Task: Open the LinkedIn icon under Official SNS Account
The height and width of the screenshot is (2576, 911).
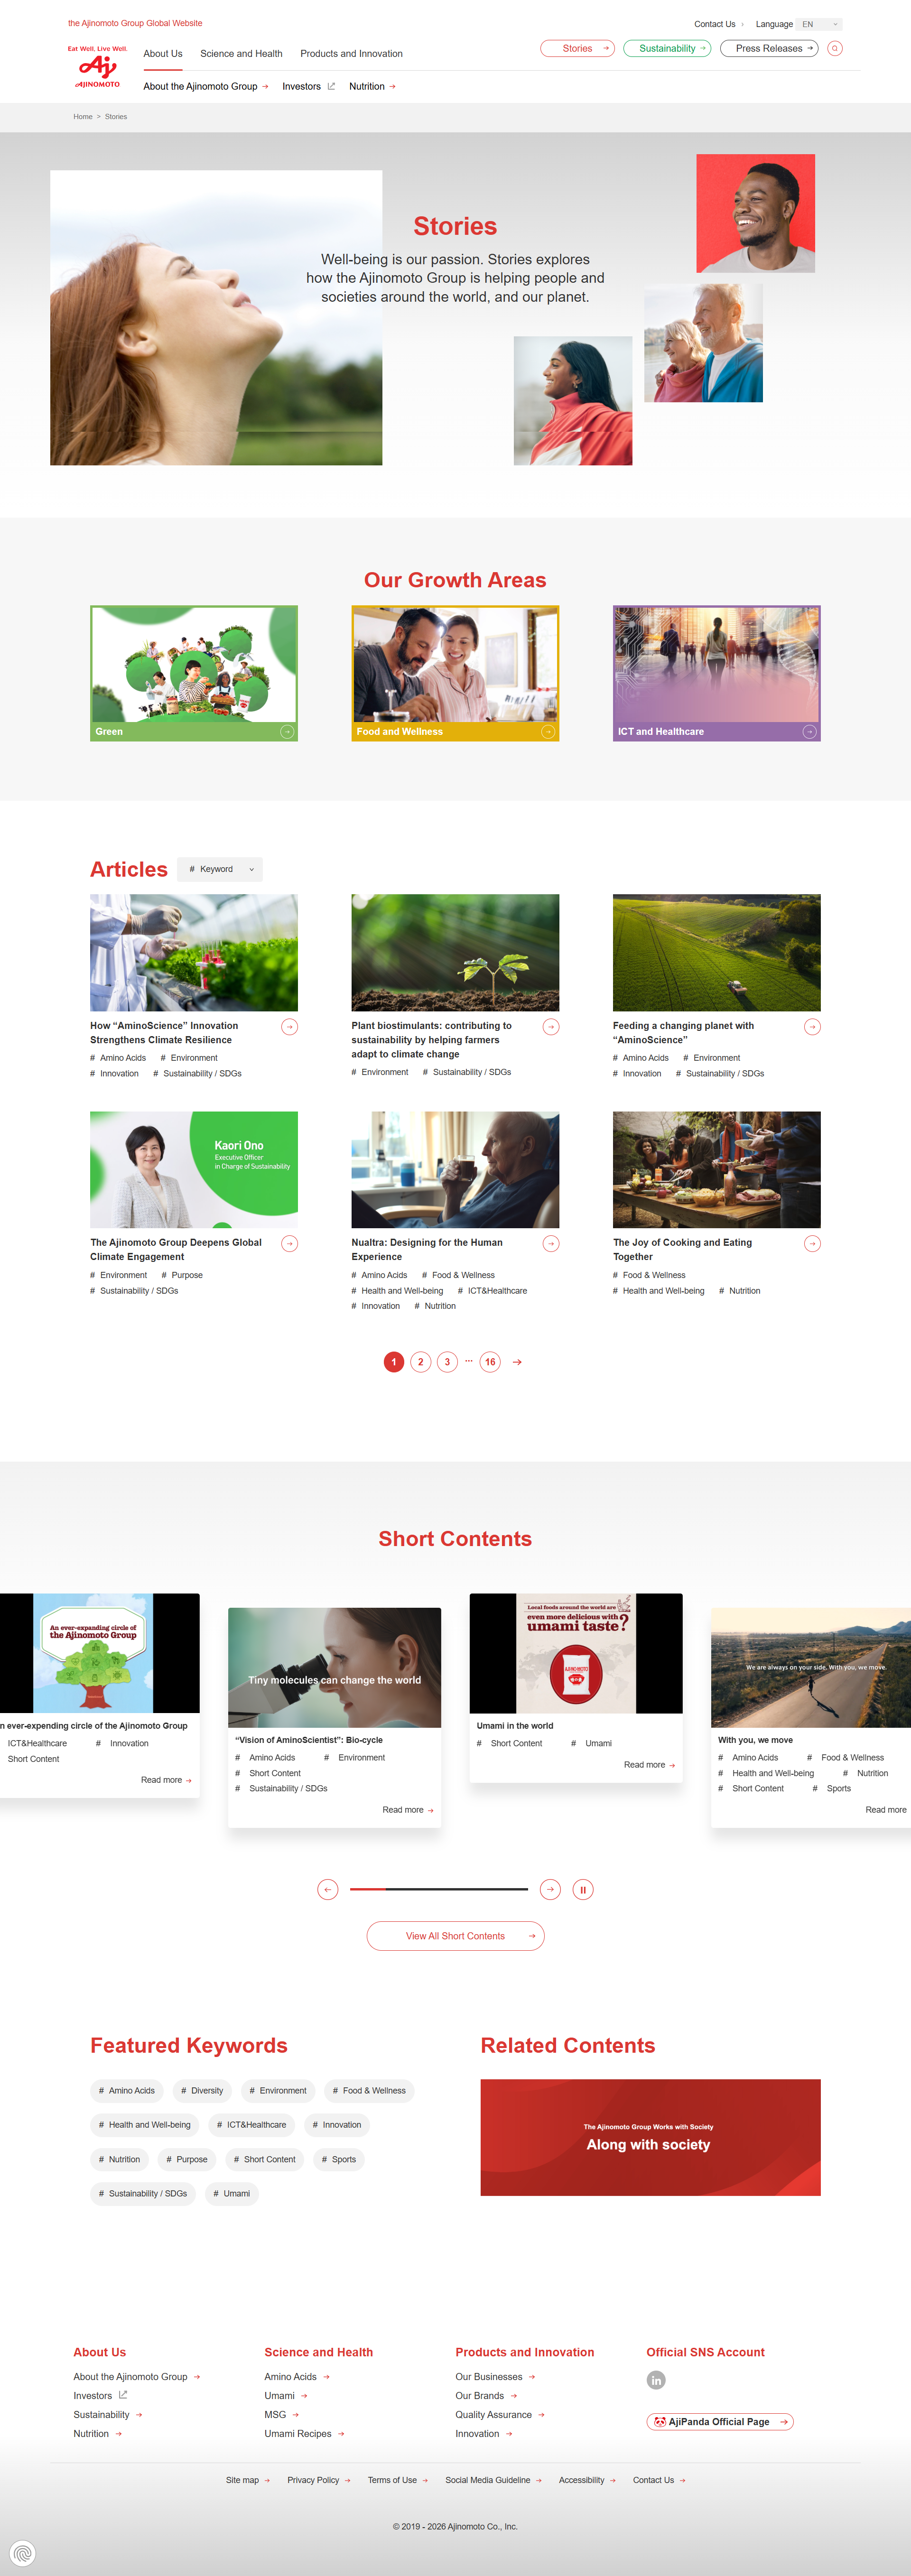Action: click(x=656, y=2380)
